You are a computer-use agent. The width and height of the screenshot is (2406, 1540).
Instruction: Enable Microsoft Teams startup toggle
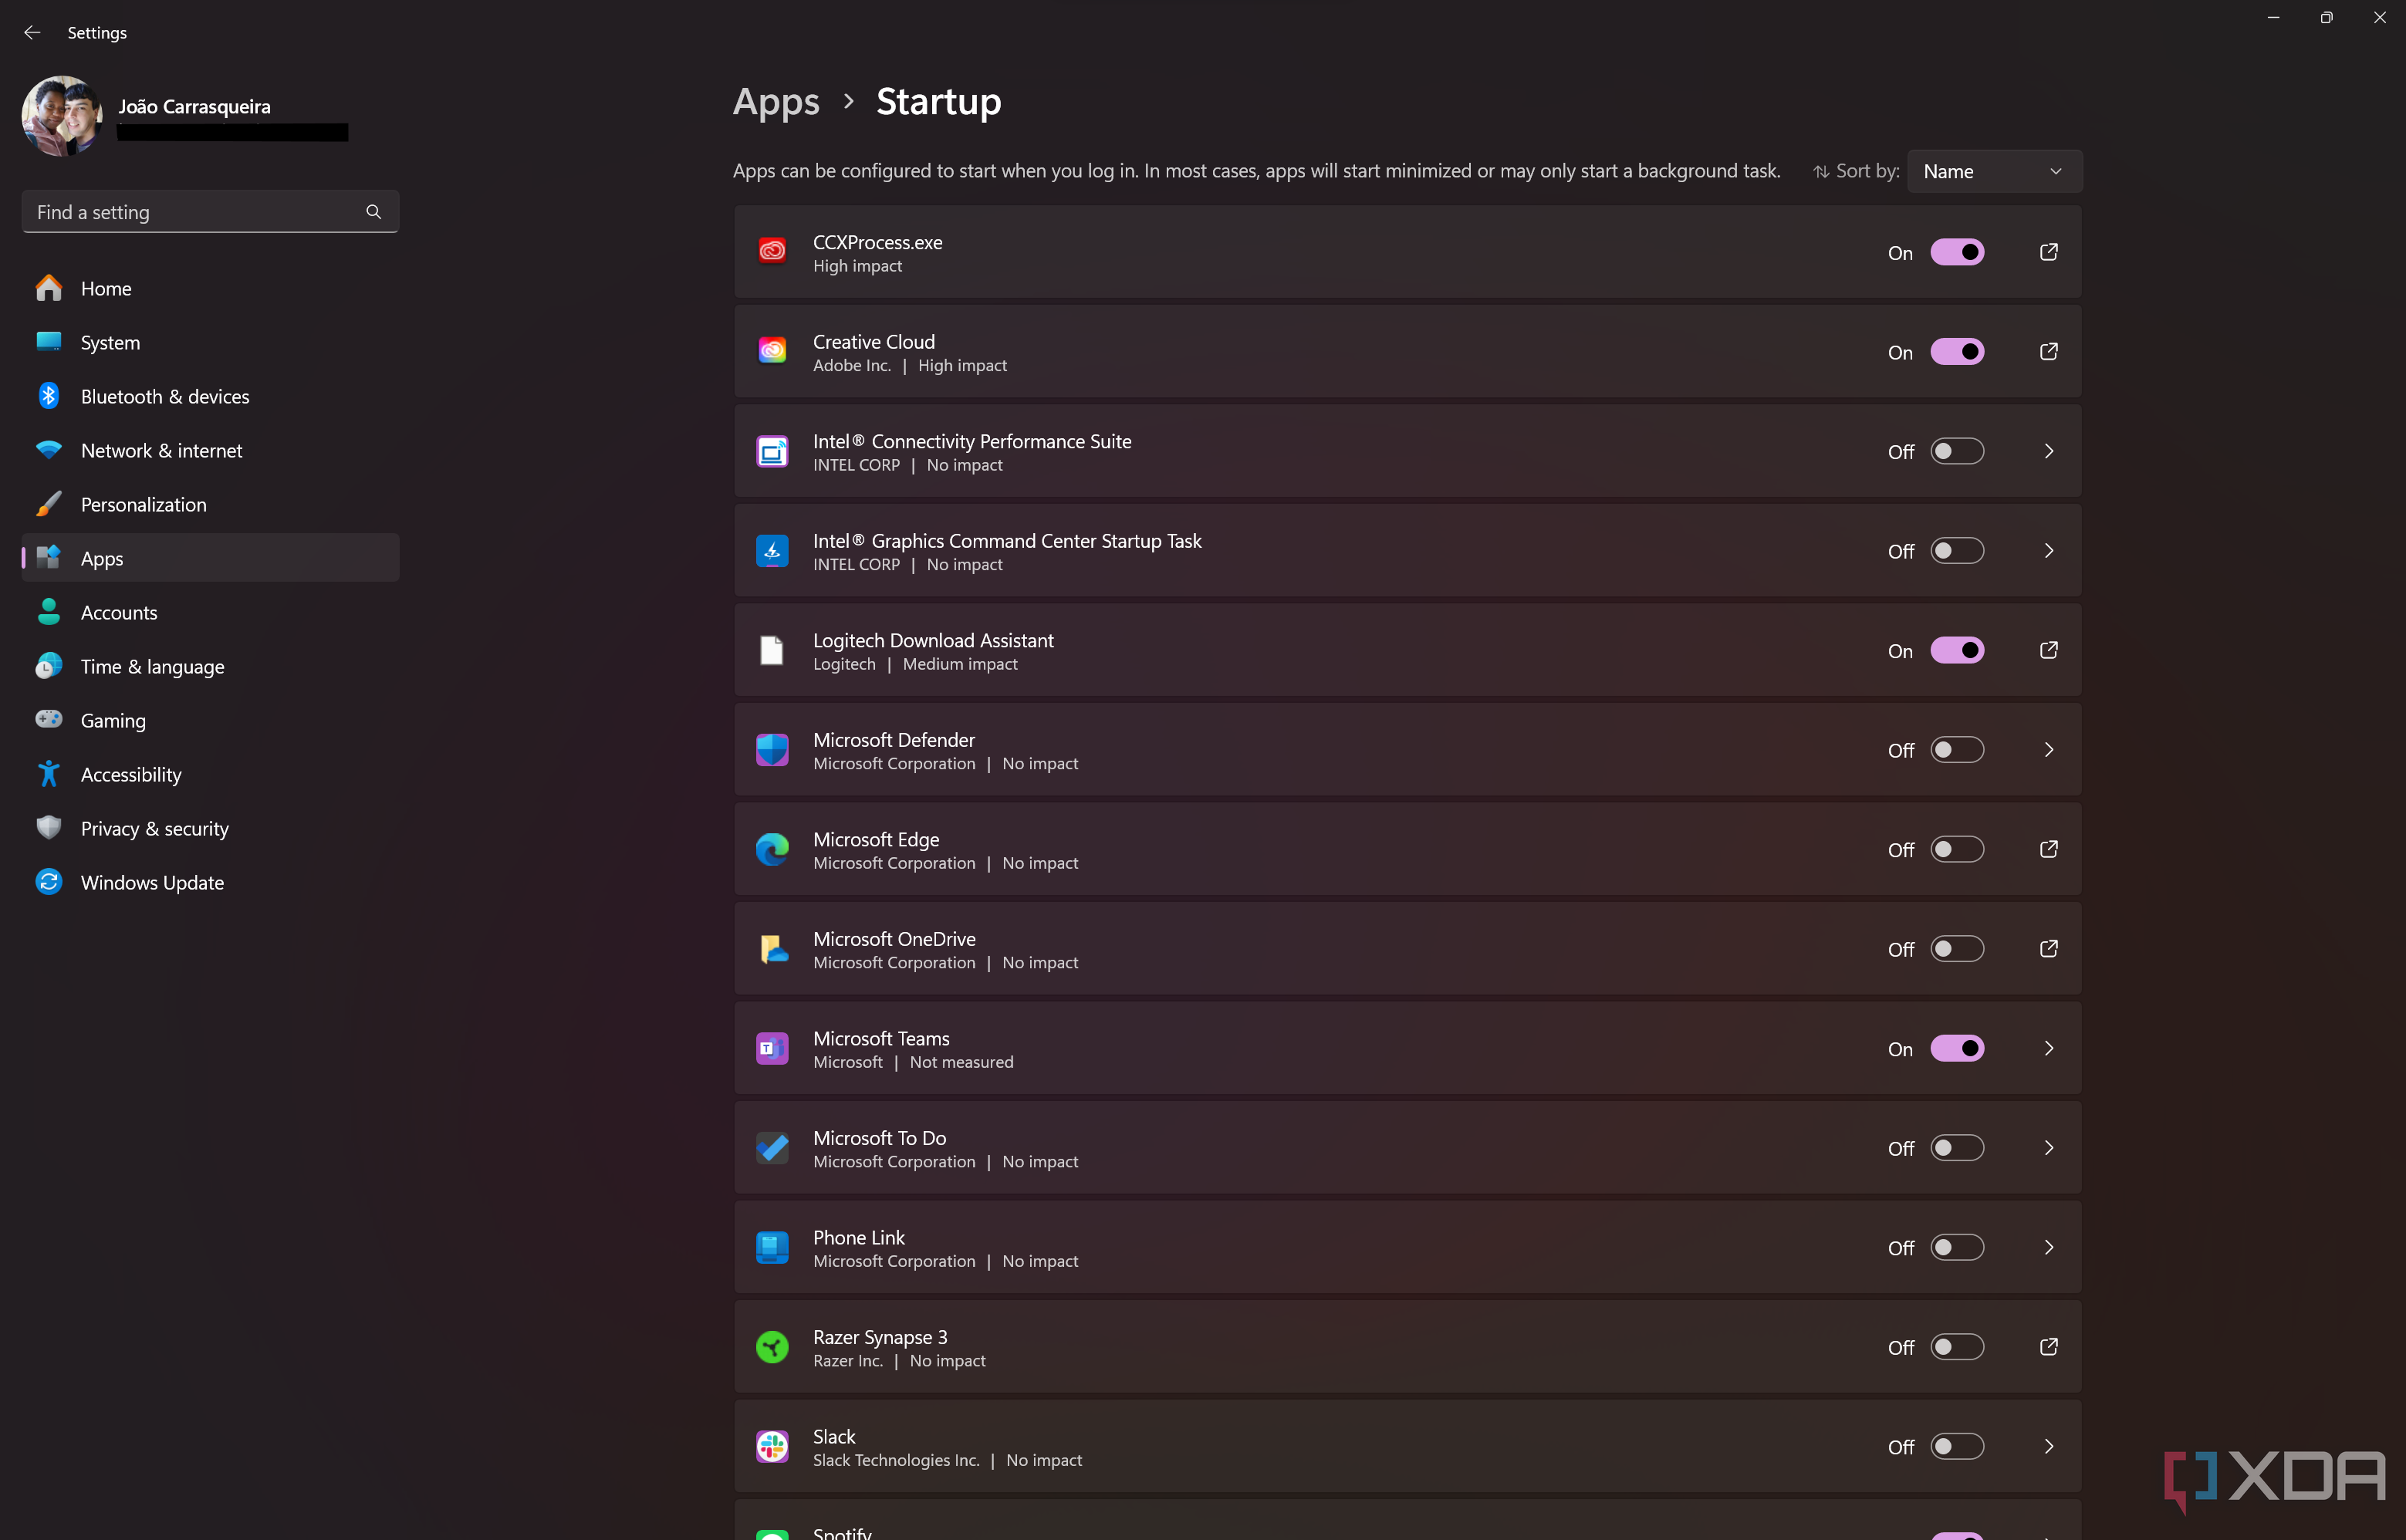click(x=1957, y=1049)
